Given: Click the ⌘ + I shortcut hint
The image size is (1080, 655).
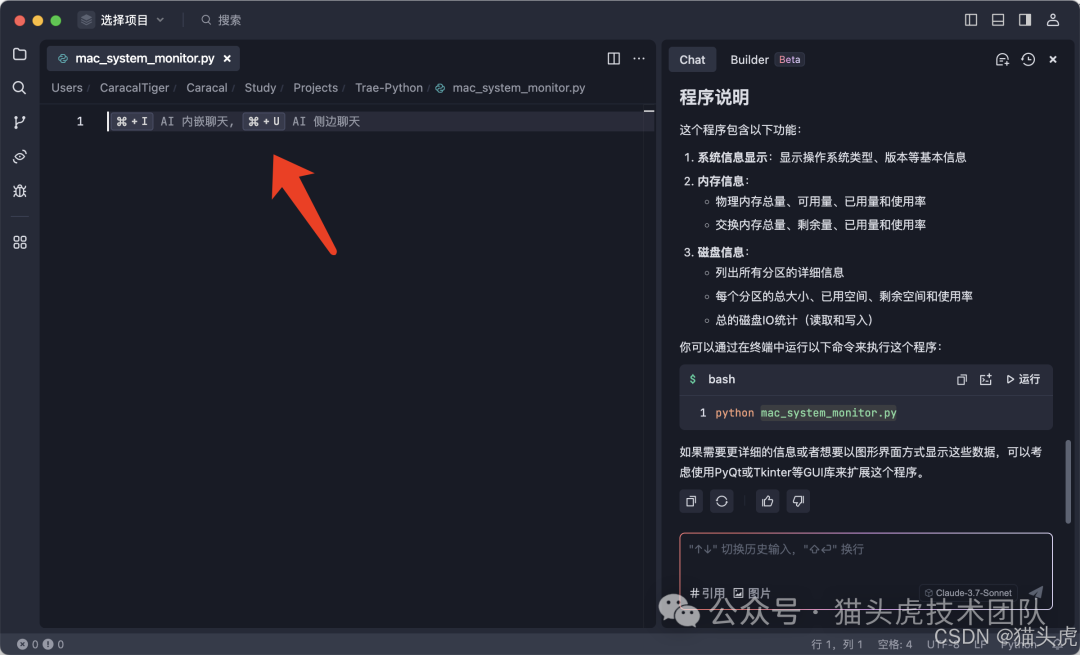Looking at the screenshot, I should click(x=132, y=121).
